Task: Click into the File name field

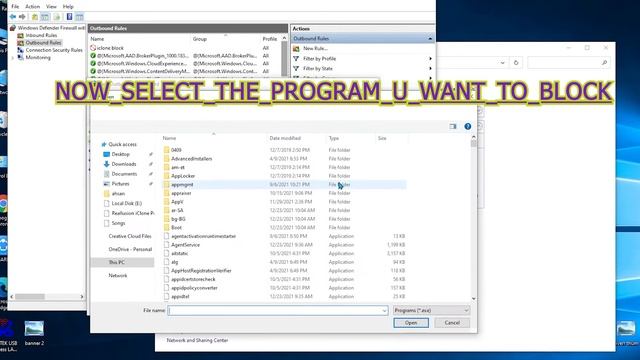Action: [x=278, y=311]
